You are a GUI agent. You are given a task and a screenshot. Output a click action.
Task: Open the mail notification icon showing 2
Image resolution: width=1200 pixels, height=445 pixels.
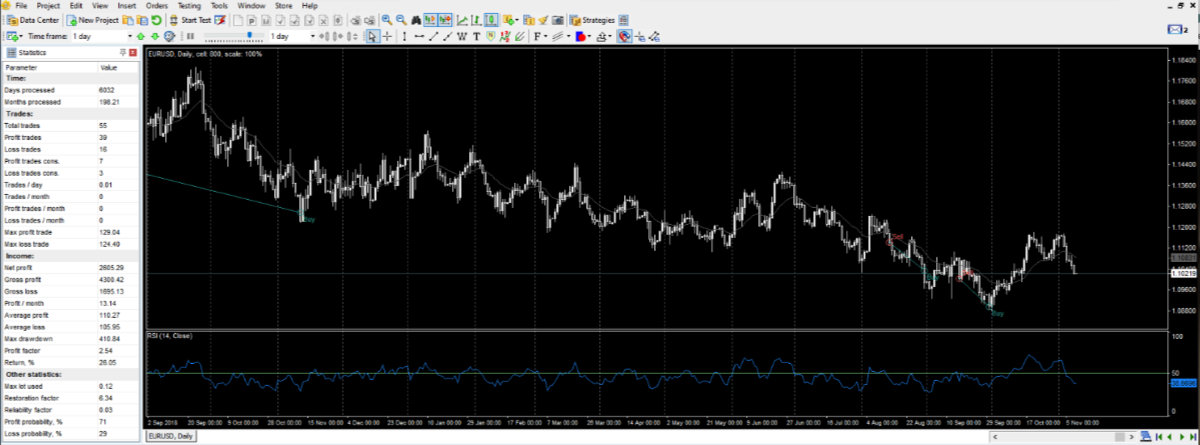[x=1177, y=29]
